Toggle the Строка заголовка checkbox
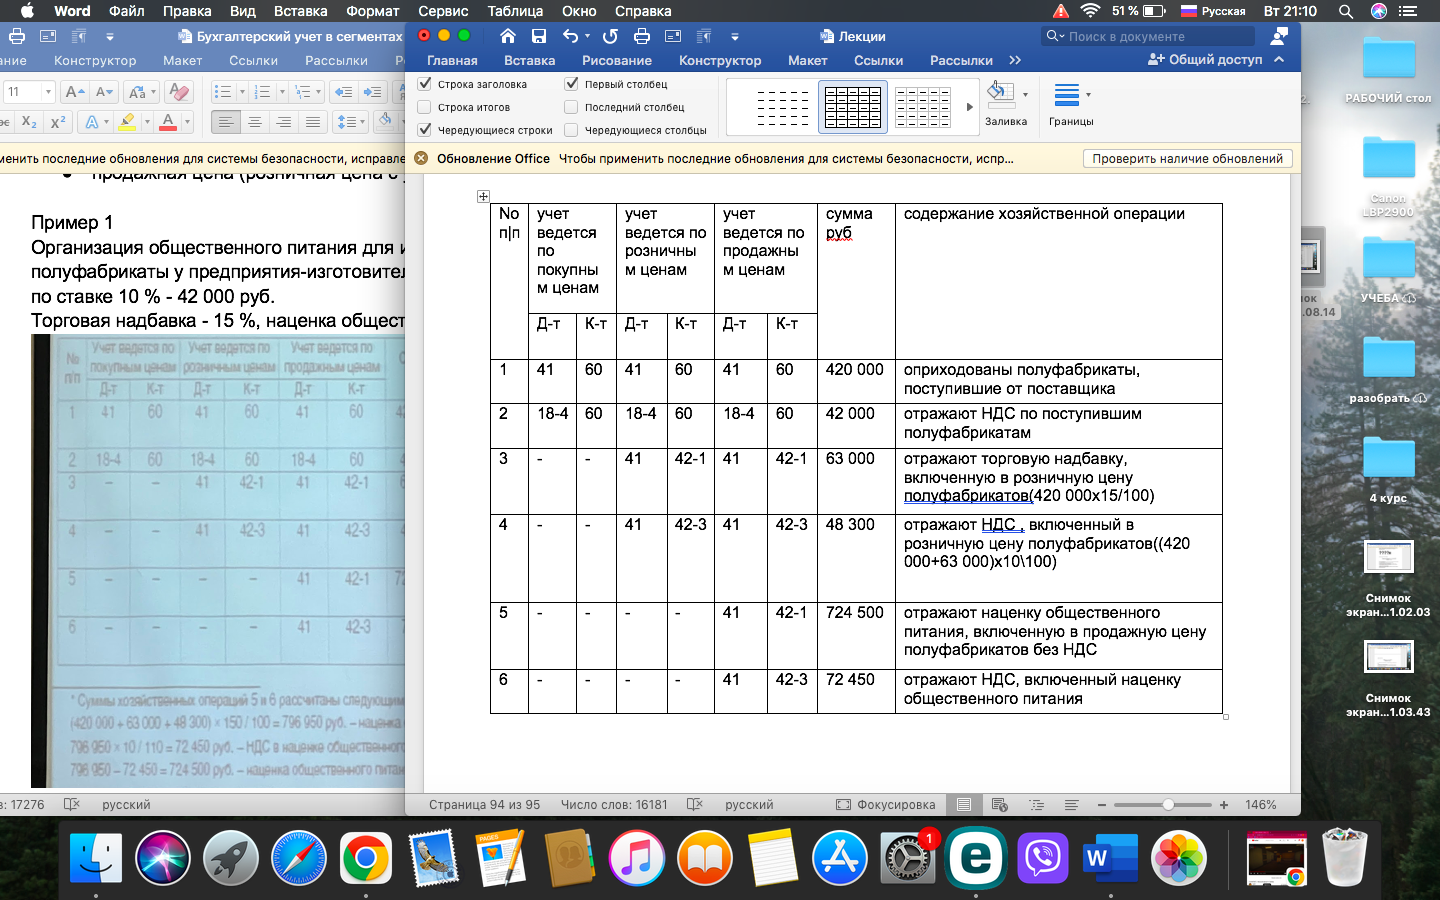The height and width of the screenshot is (900, 1440). point(425,84)
